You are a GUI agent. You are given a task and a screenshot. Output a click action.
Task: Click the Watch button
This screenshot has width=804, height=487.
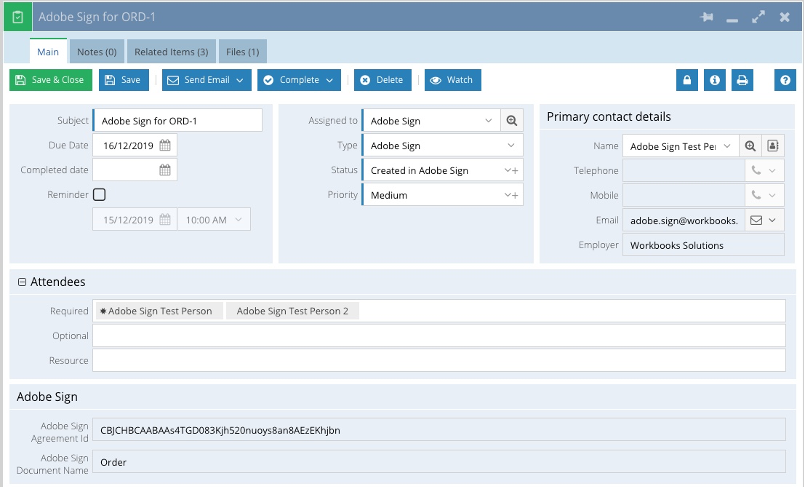(x=453, y=80)
